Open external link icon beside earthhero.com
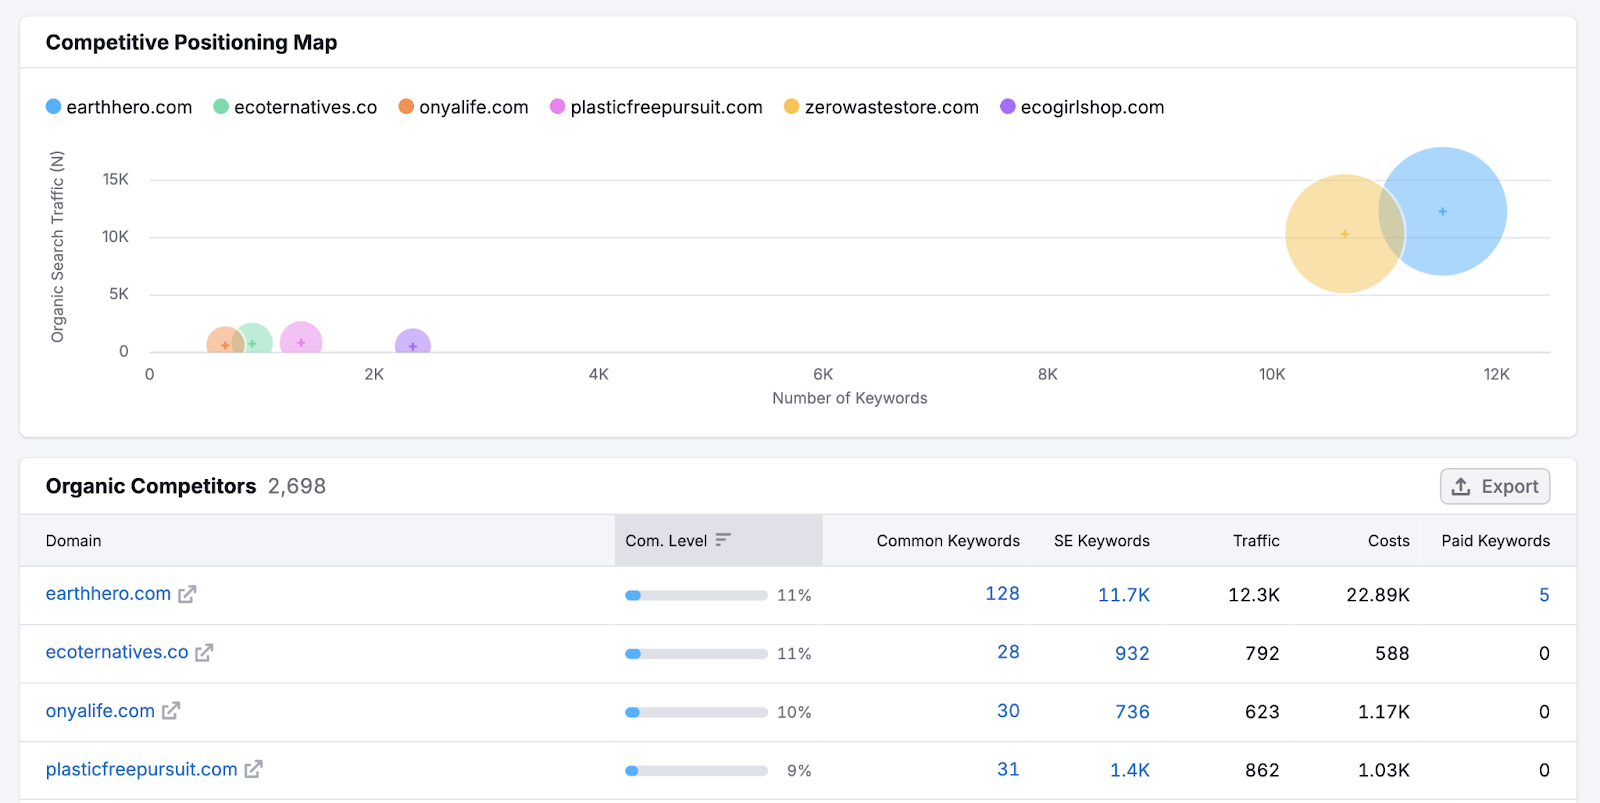This screenshot has height=803, width=1600. pyautogui.click(x=187, y=594)
